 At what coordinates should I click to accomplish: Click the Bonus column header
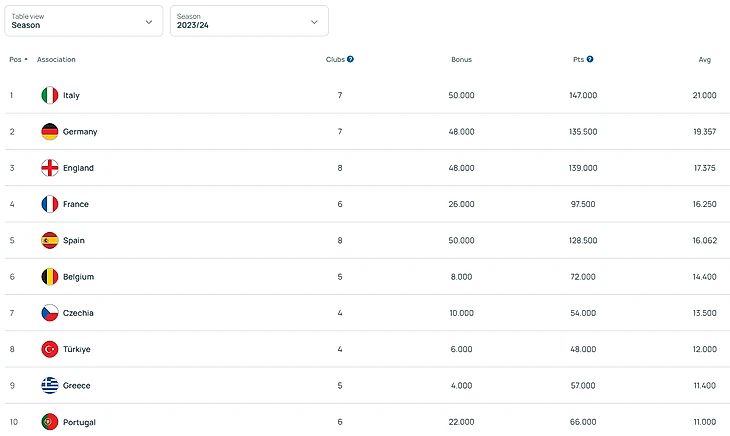[461, 59]
